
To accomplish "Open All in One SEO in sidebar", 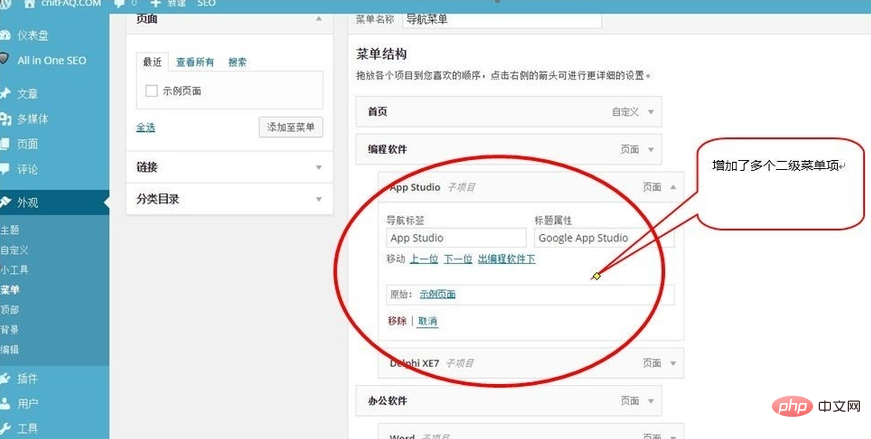I will (x=51, y=61).
